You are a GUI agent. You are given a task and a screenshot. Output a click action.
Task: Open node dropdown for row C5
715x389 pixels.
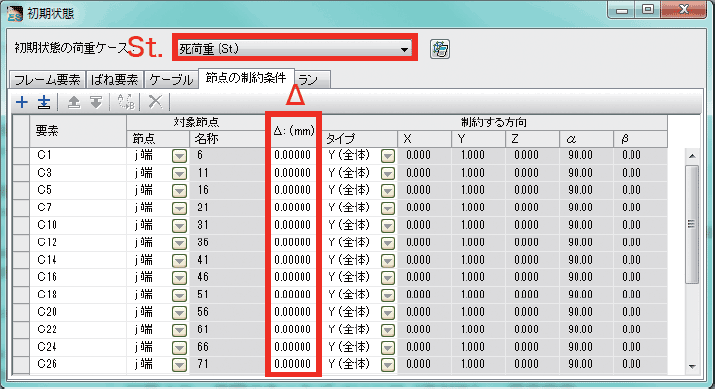click(x=180, y=191)
